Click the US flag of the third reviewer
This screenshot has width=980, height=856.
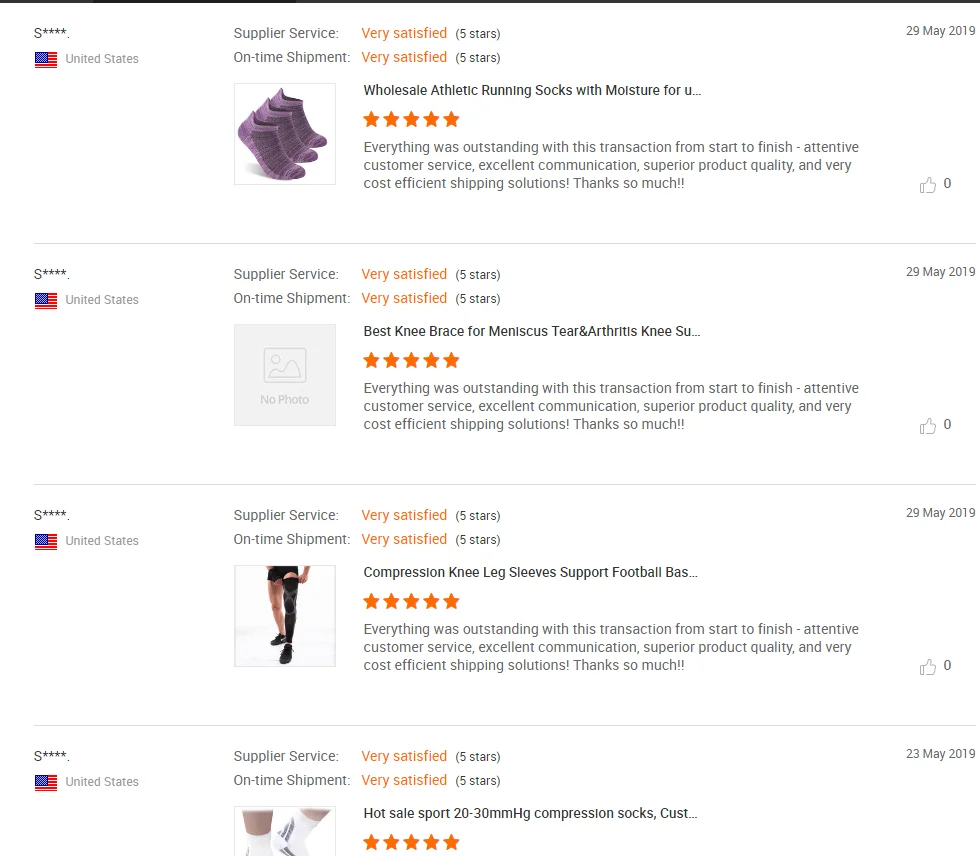click(x=46, y=542)
